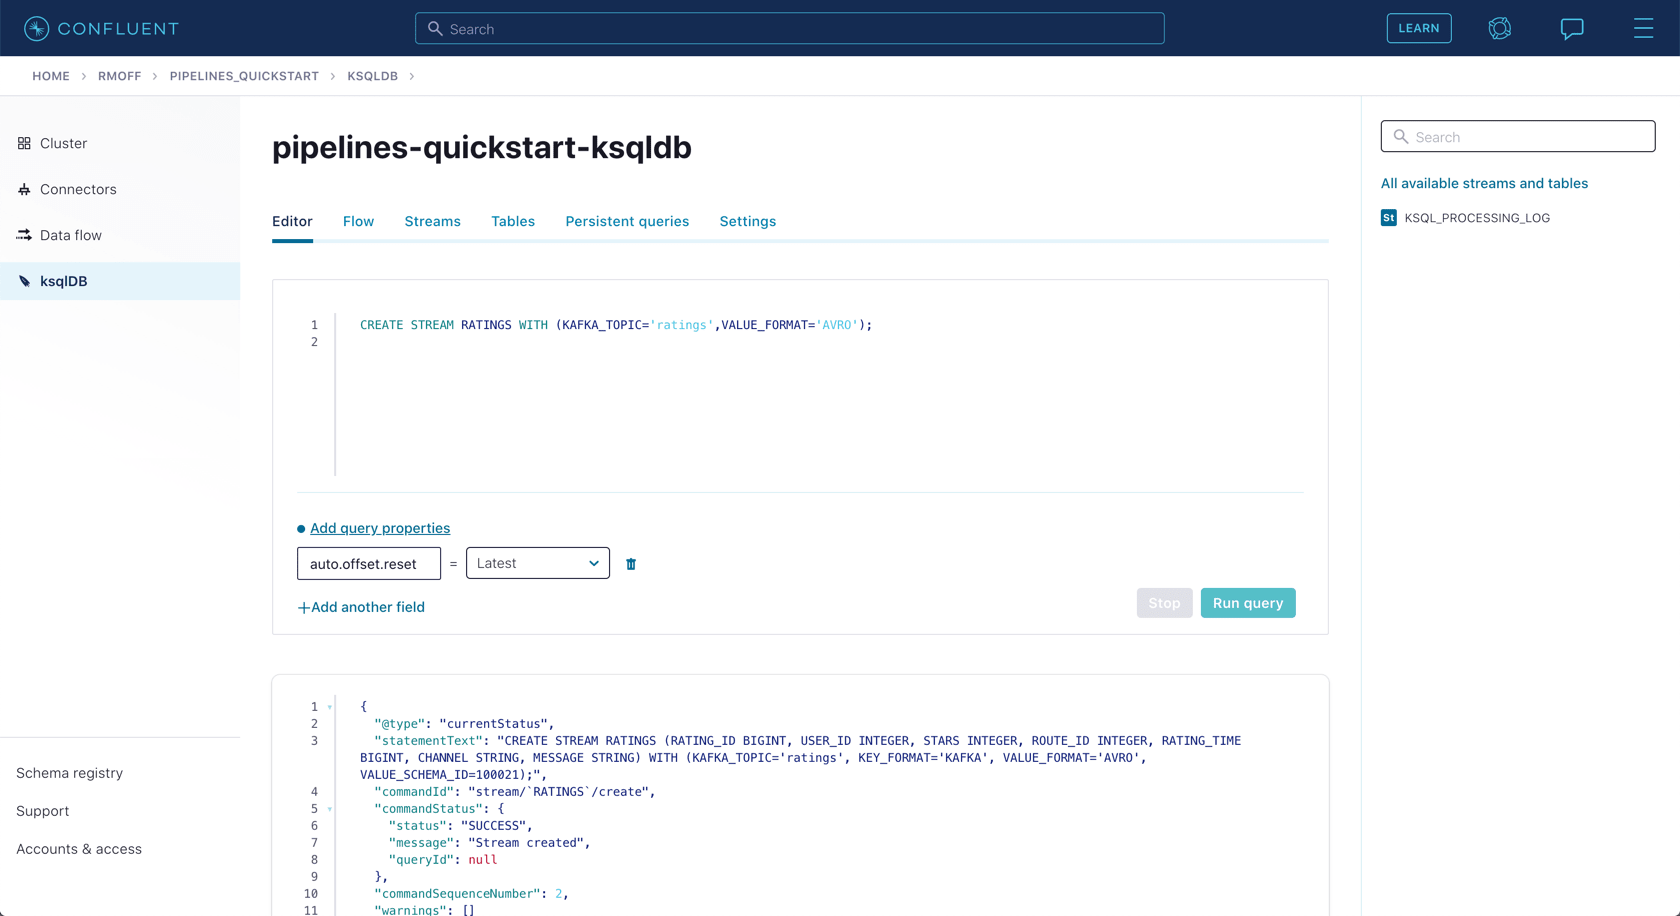Collapse JSON output line 1 fold arrow
This screenshot has width=1680, height=916.
point(330,707)
